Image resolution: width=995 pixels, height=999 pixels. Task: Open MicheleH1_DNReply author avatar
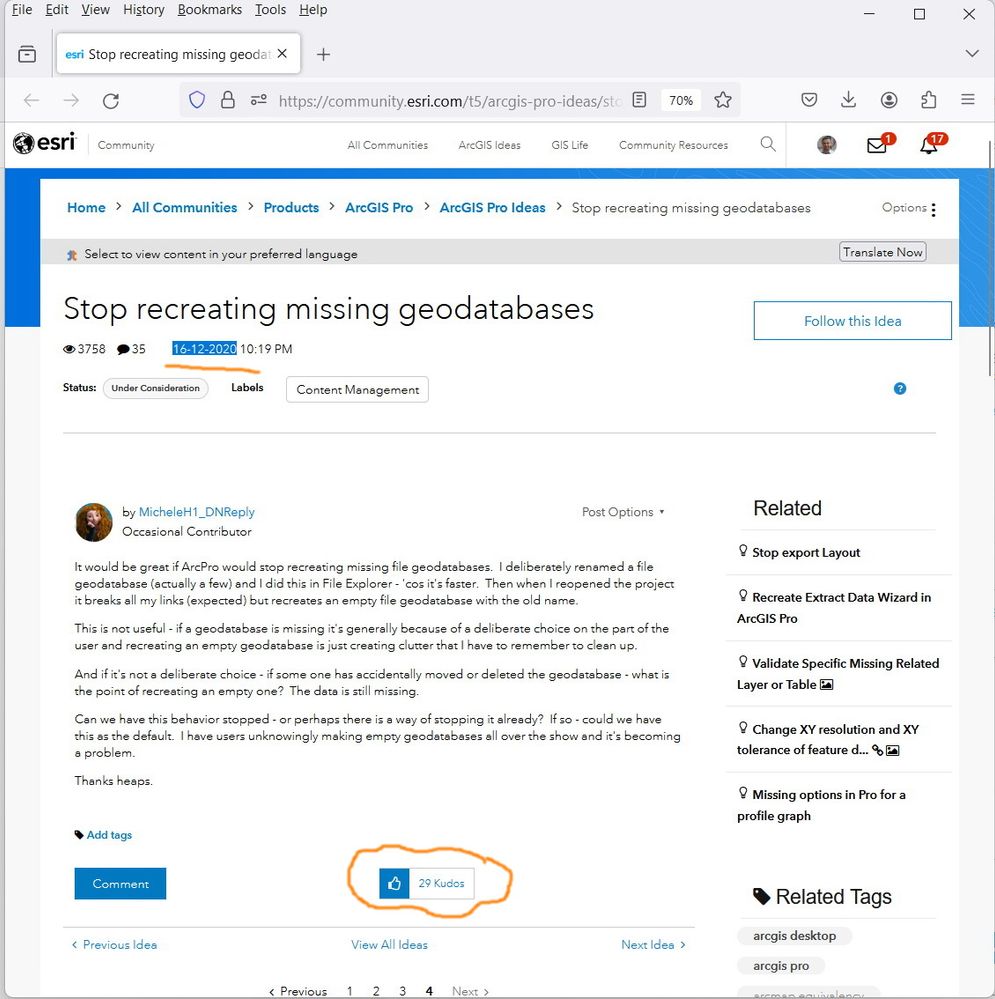point(94,522)
